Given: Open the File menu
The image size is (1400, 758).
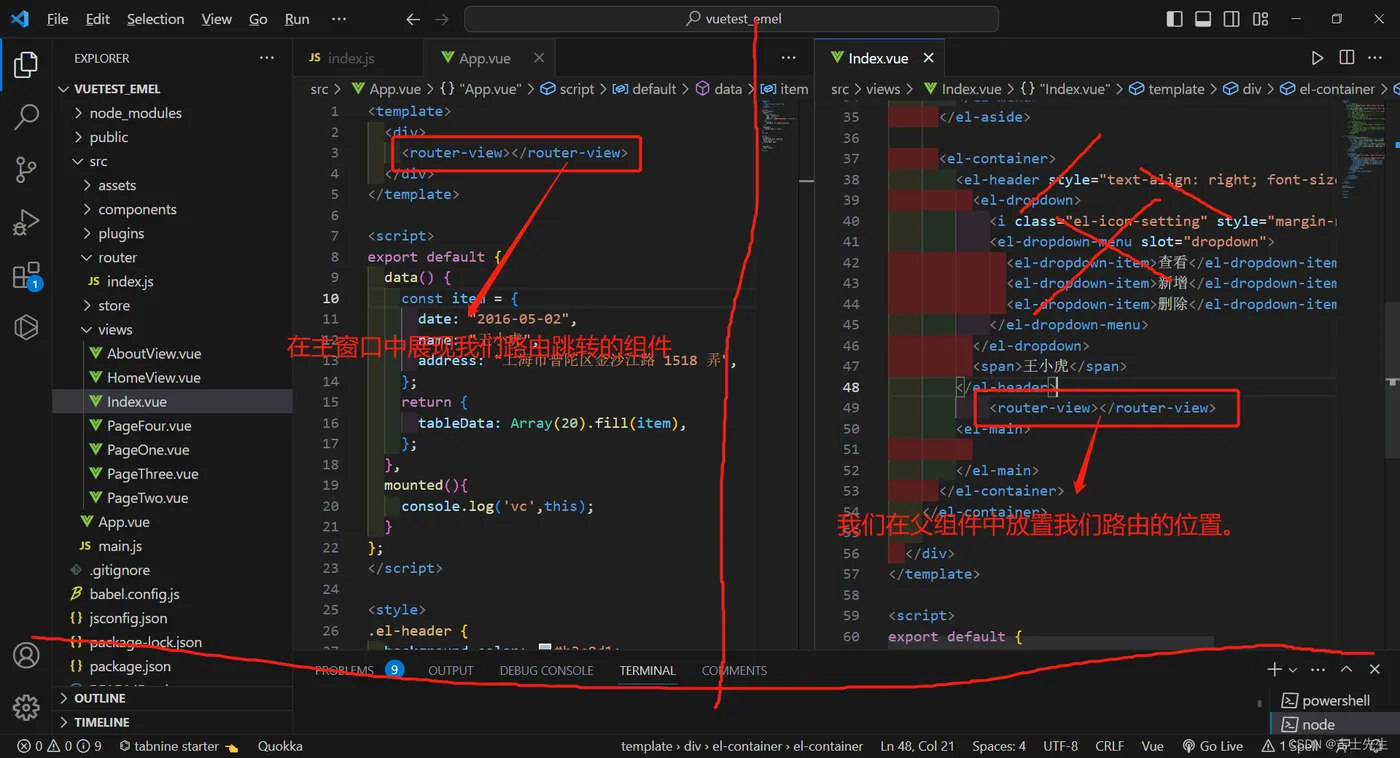Looking at the screenshot, I should coord(58,19).
